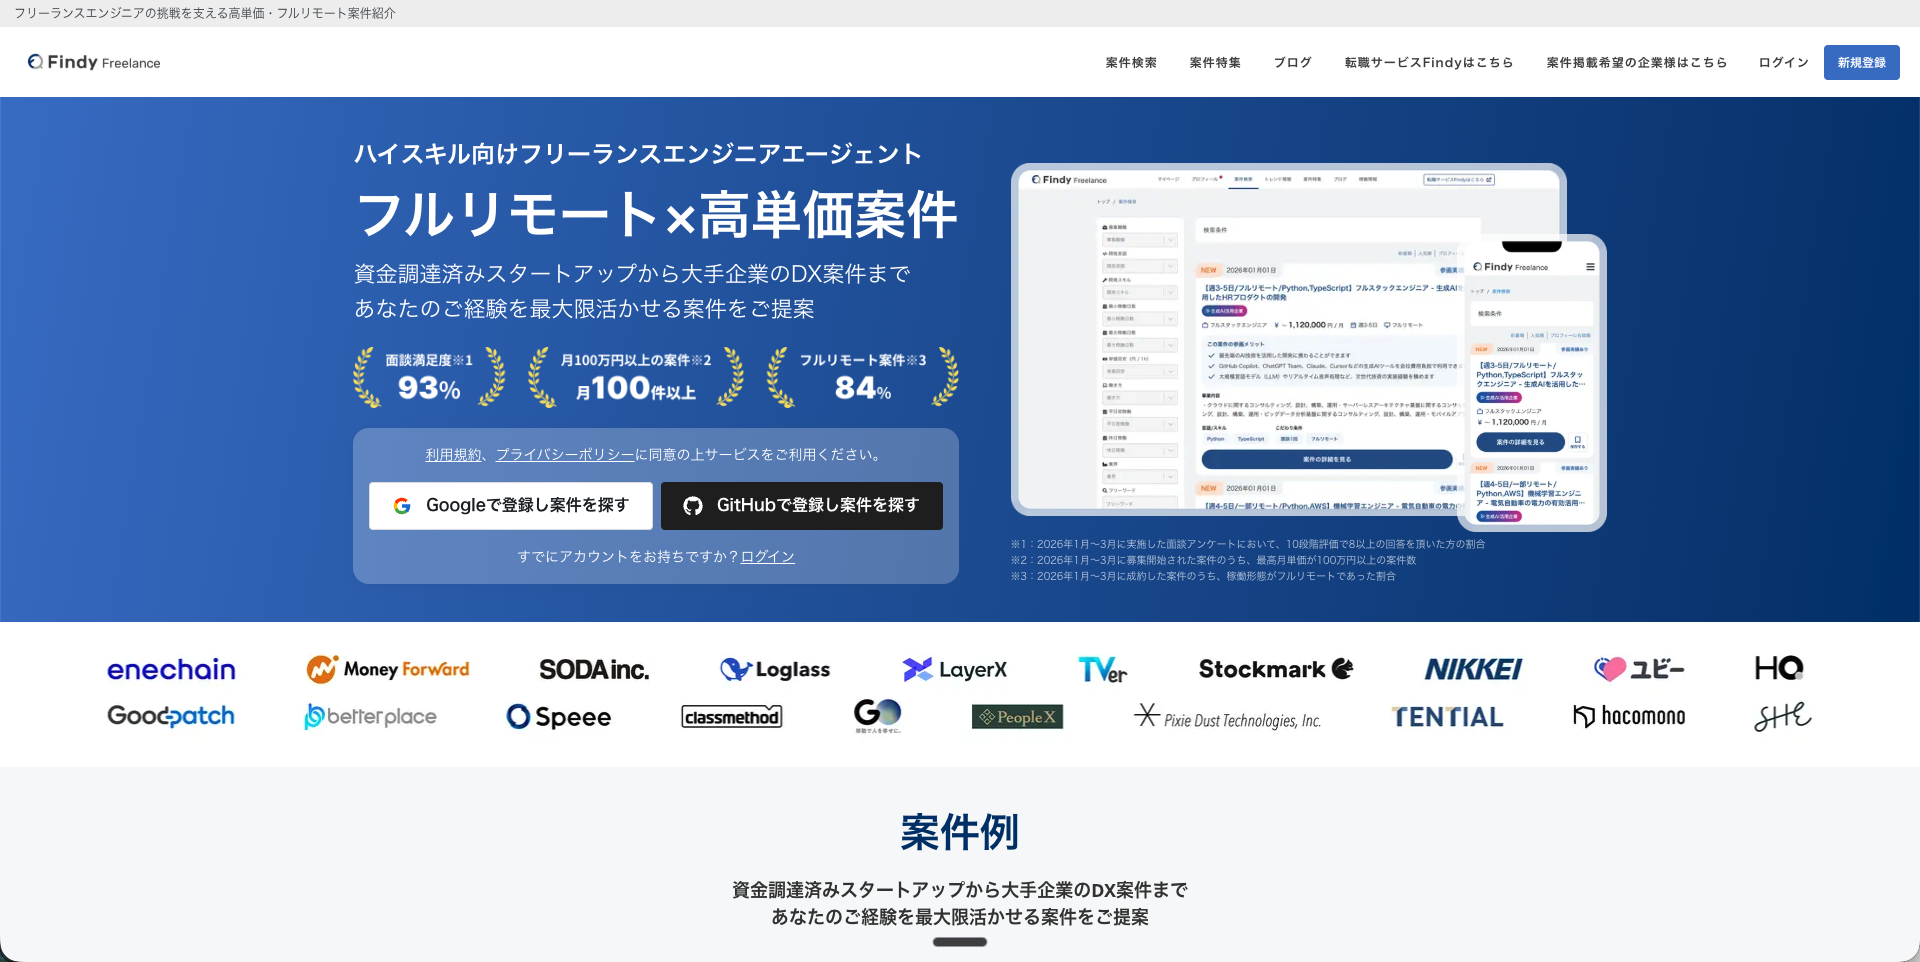Click the ※3 footnote about フルリモート割合
The height and width of the screenshot is (962, 1920).
click(x=1203, y=576)
